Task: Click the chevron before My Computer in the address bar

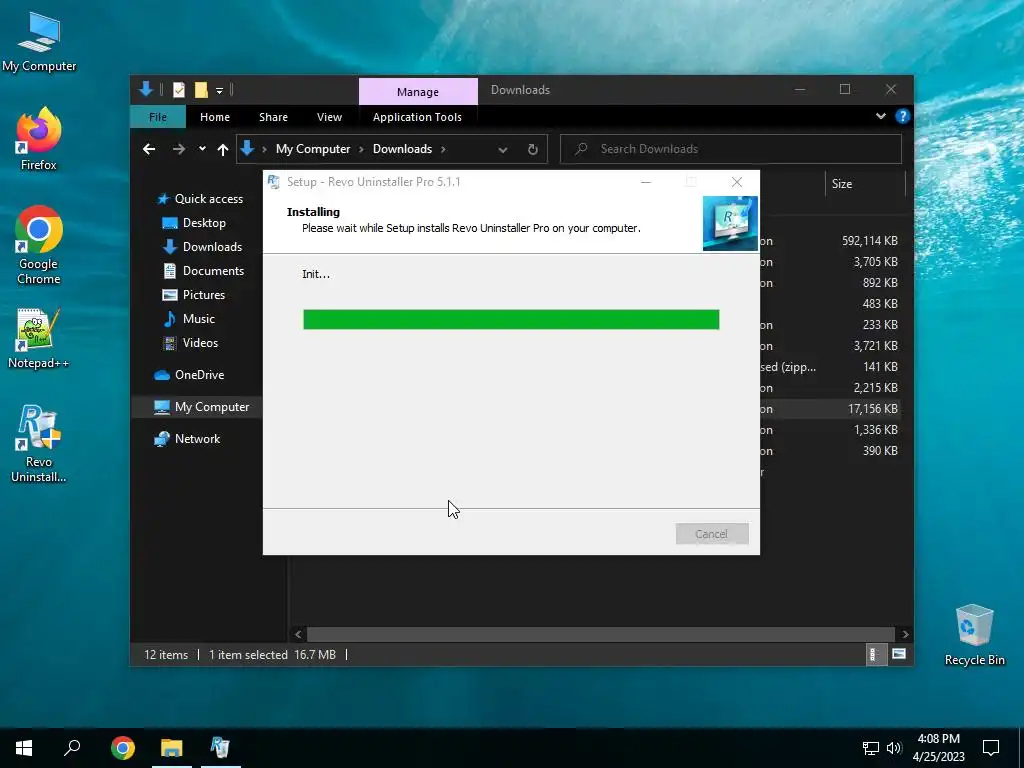Action: (x=264, y=149)
